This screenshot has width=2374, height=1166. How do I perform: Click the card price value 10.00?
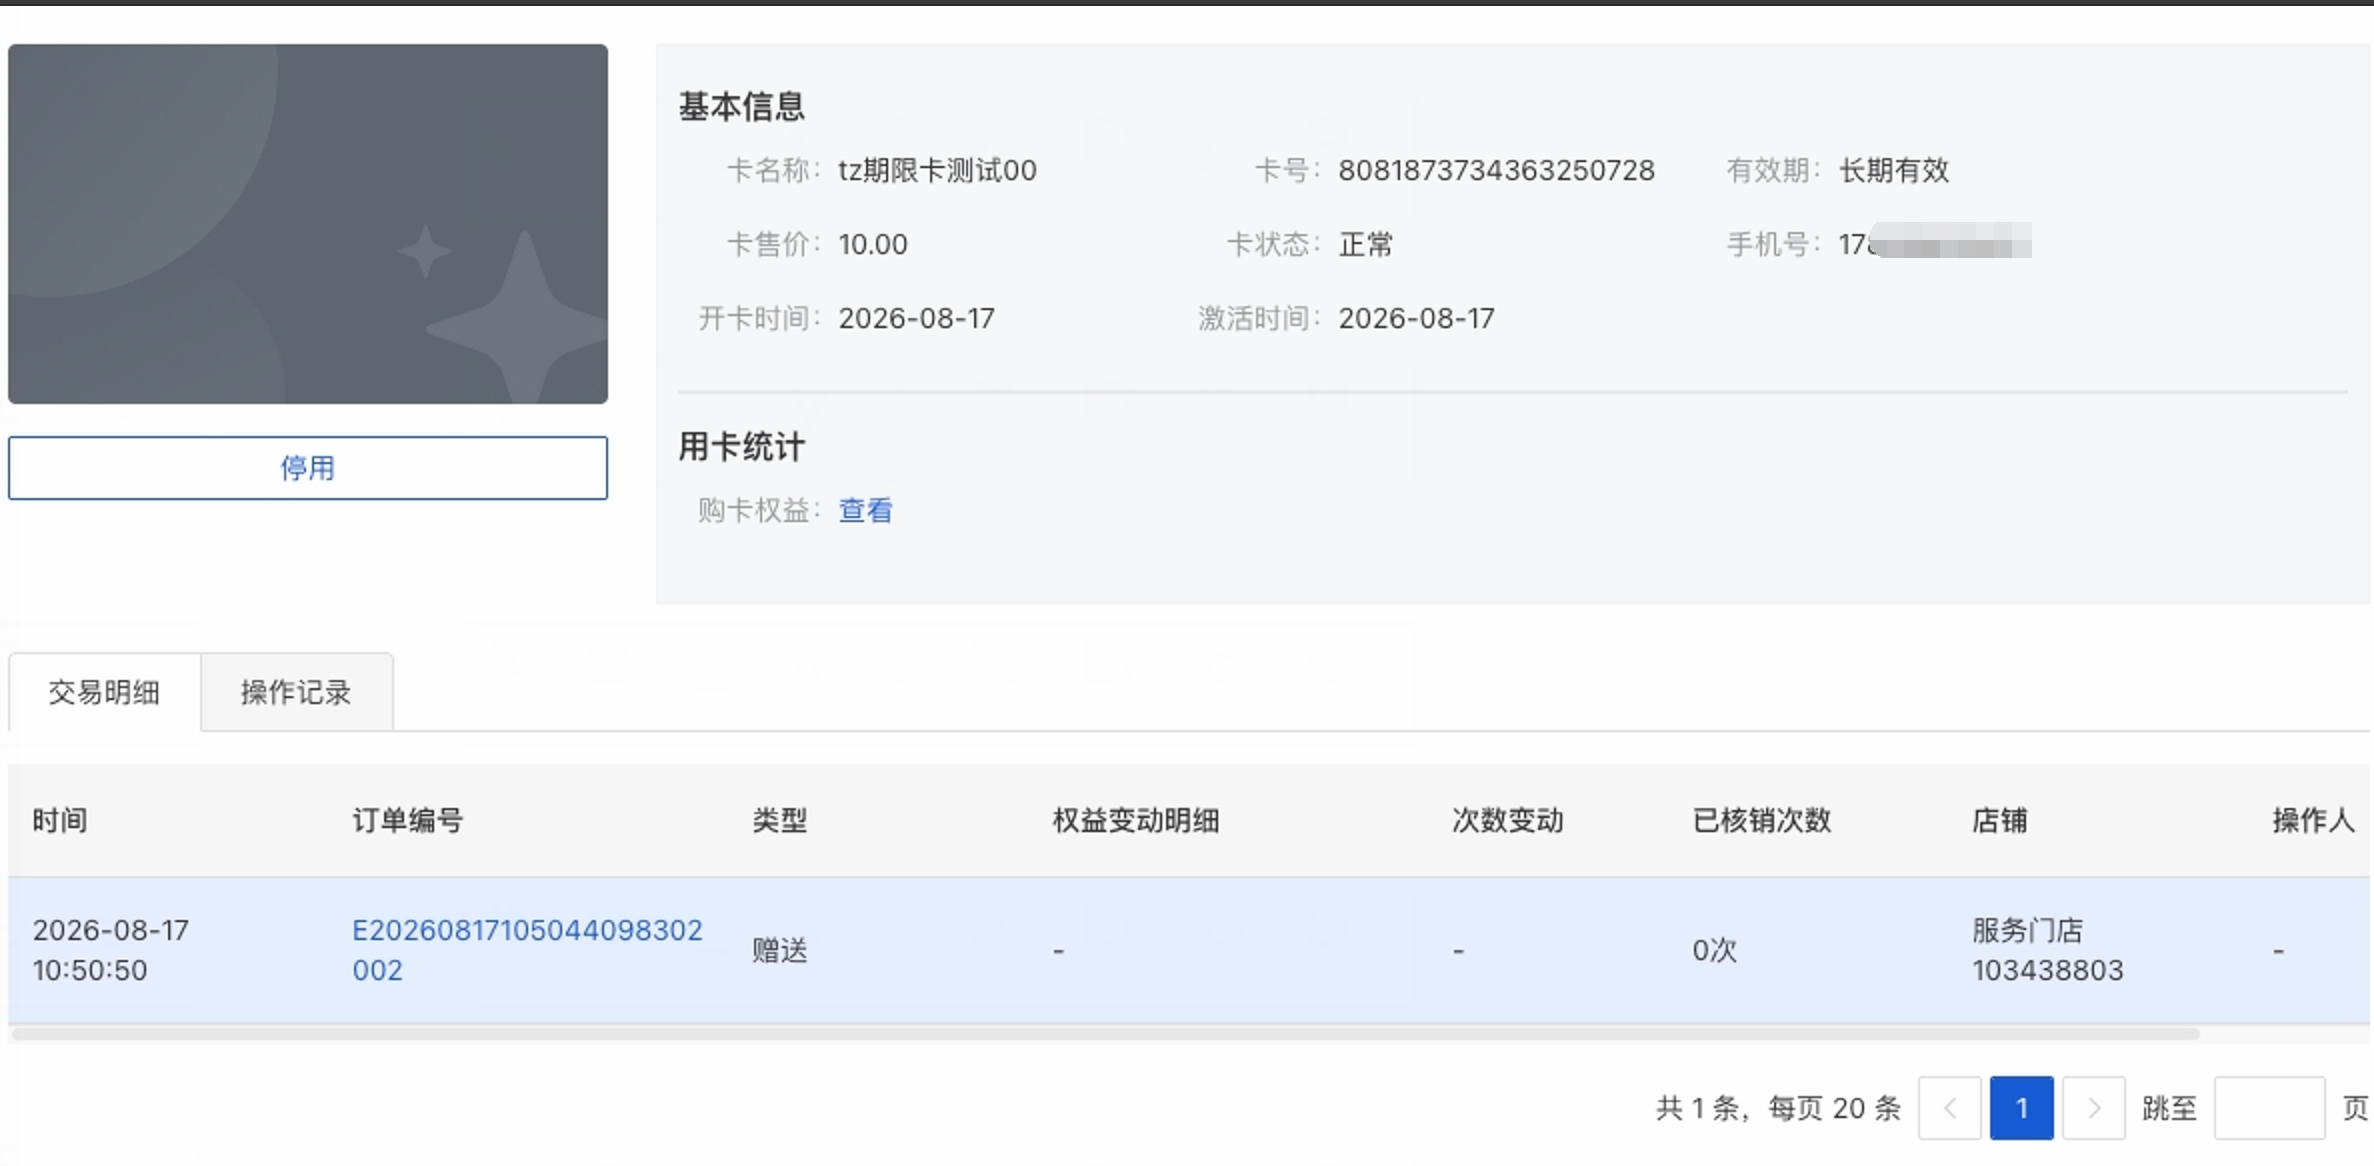click(873, 245)
